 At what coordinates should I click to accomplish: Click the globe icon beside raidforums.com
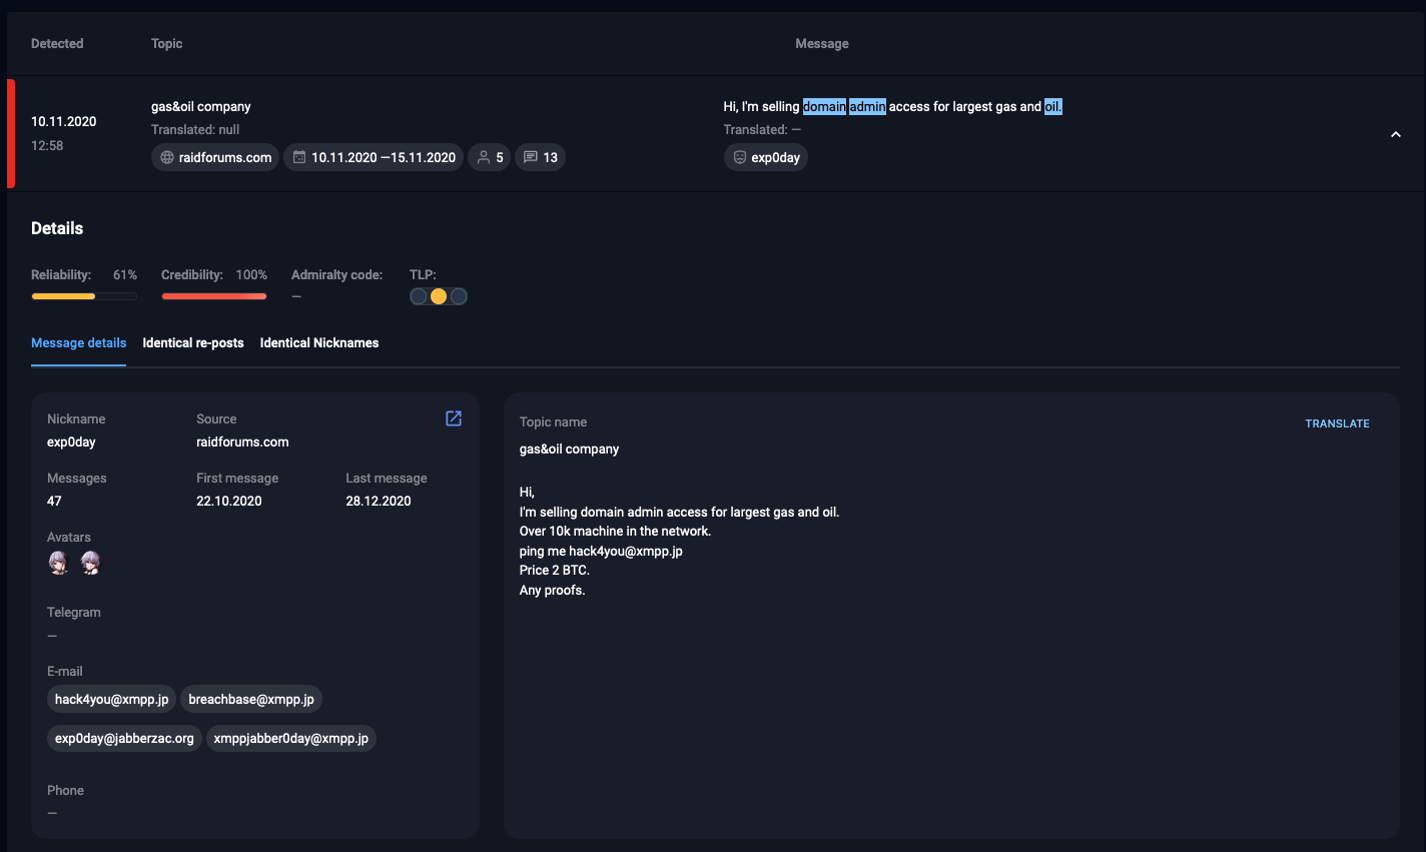pyautogui.click(x=167, y=157)
